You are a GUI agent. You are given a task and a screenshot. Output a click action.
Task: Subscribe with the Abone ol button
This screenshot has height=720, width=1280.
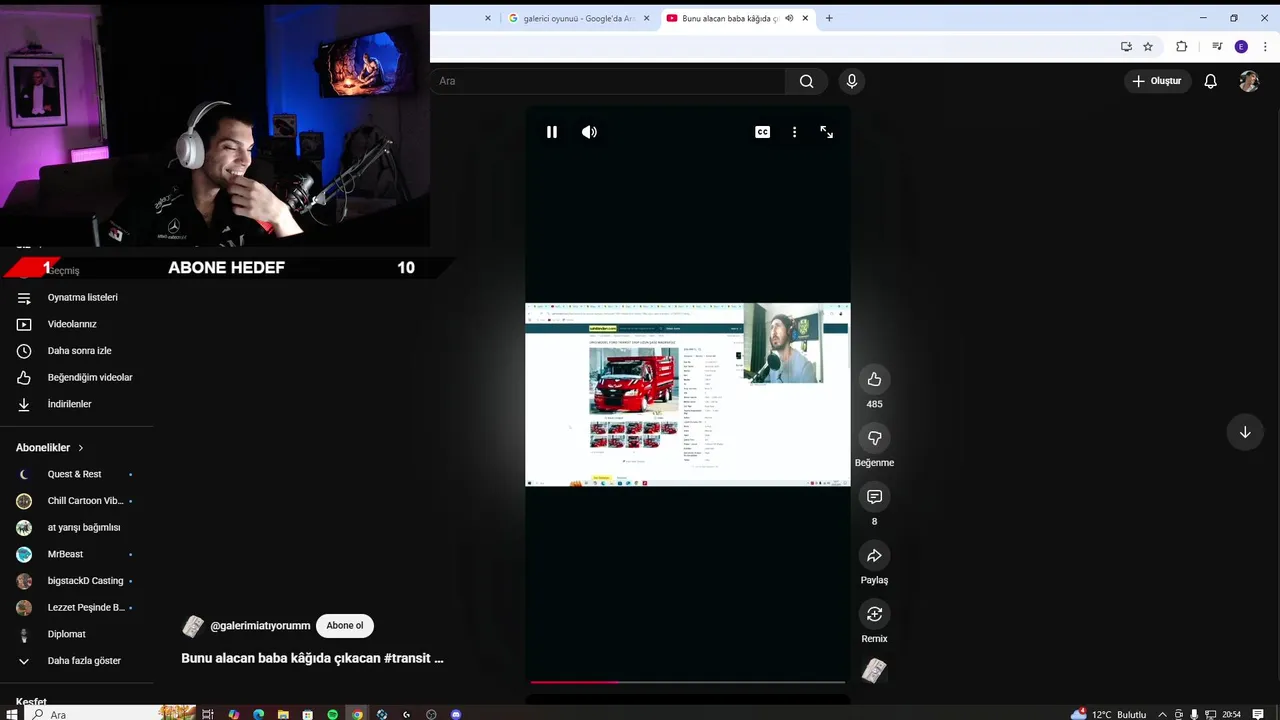345,626
